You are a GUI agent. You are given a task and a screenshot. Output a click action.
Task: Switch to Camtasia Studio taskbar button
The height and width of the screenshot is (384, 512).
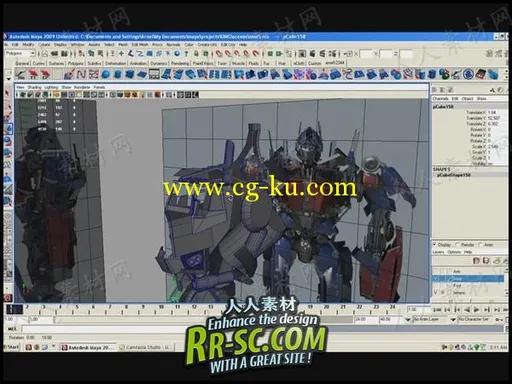146,347
